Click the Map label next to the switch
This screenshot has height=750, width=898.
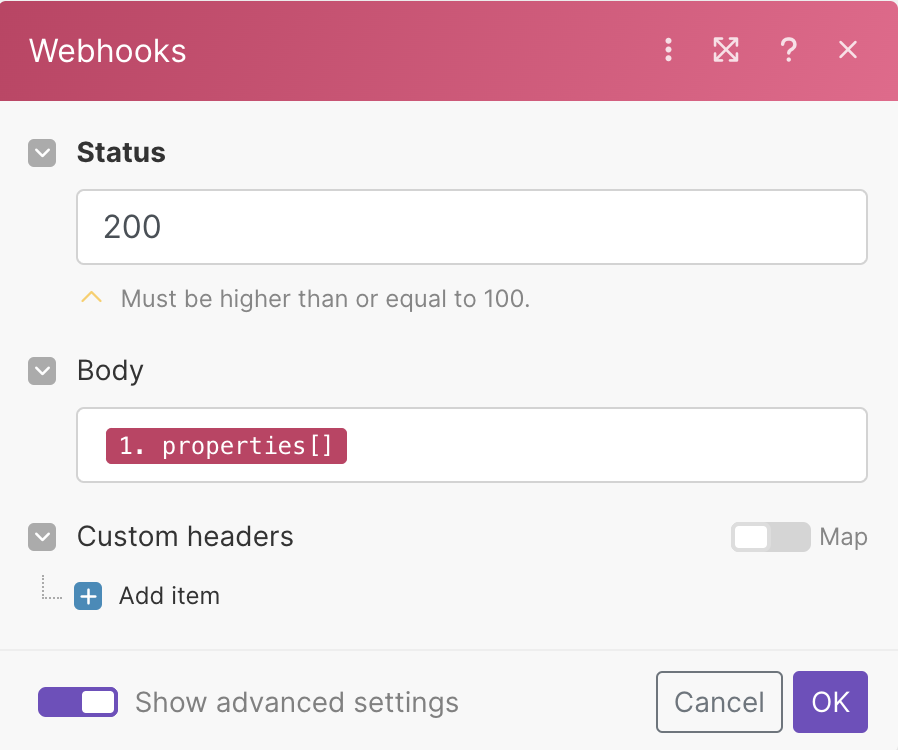(843, 537)
